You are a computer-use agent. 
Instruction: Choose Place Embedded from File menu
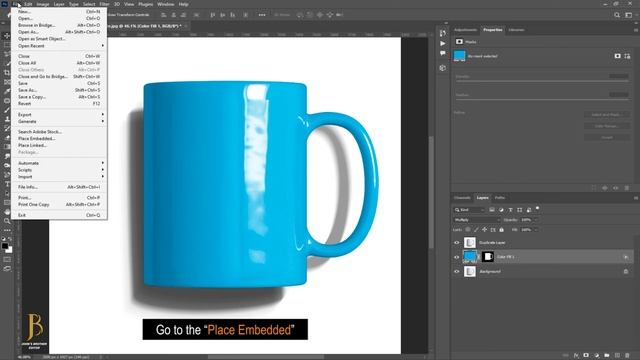tap(59, 139)
